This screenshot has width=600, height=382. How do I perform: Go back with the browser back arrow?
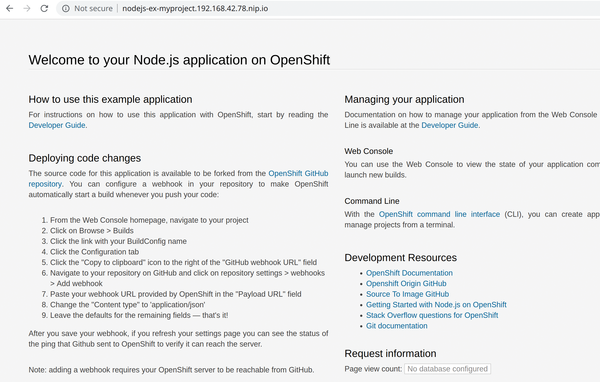(x=10, y=8)
